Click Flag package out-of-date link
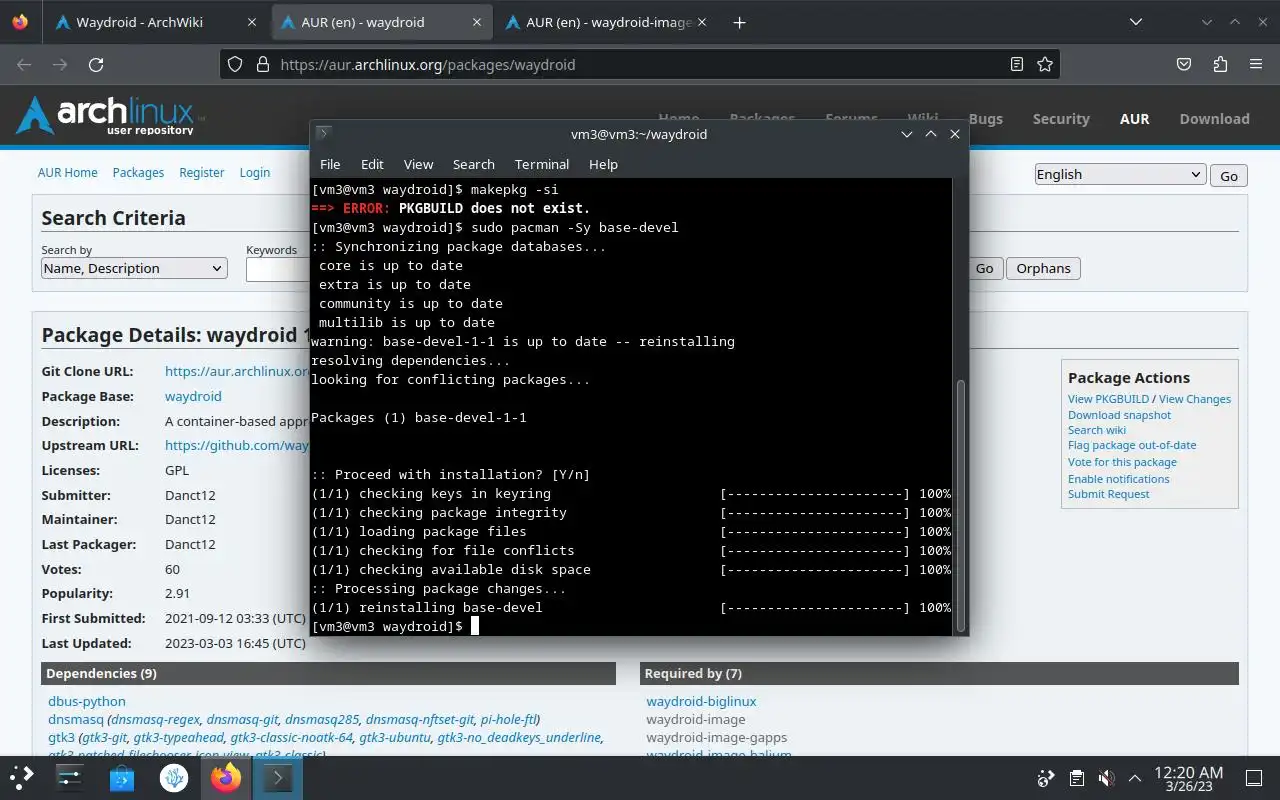This screenshot has height=800, width=1280. click(1132, 445)
